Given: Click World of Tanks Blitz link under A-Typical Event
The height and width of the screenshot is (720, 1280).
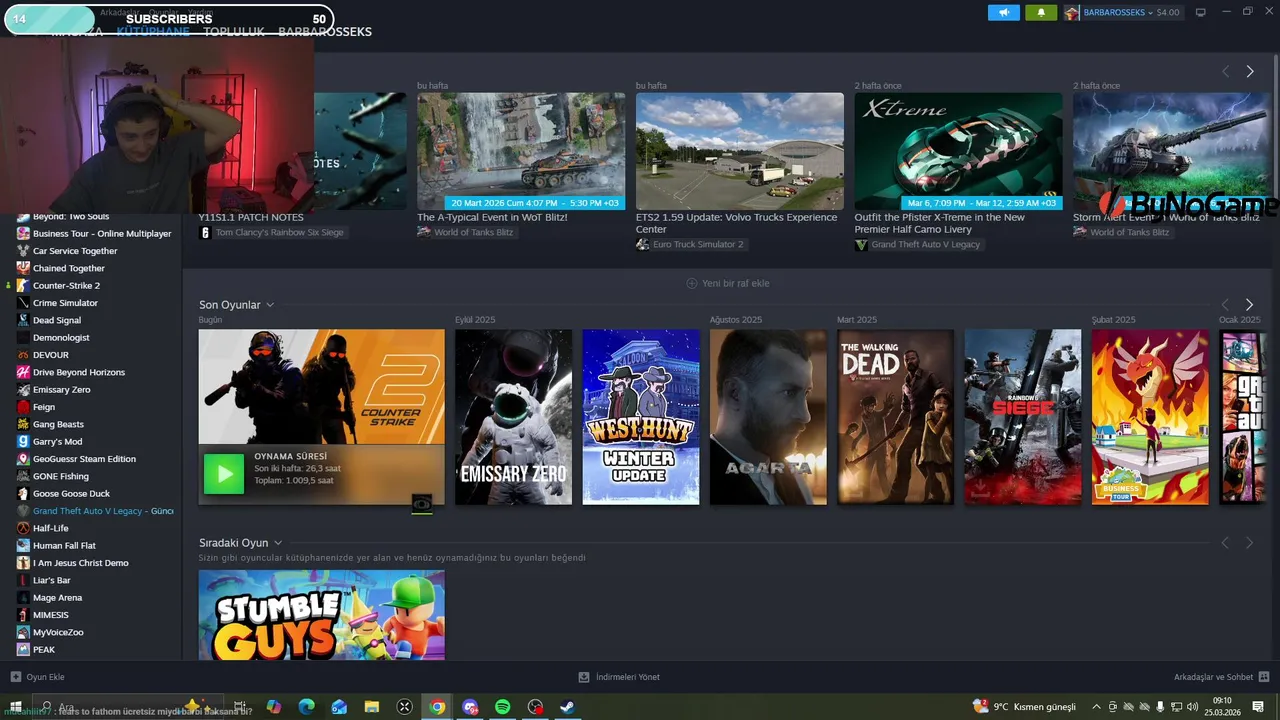Looking at the screenshot, I should (473, 232).
